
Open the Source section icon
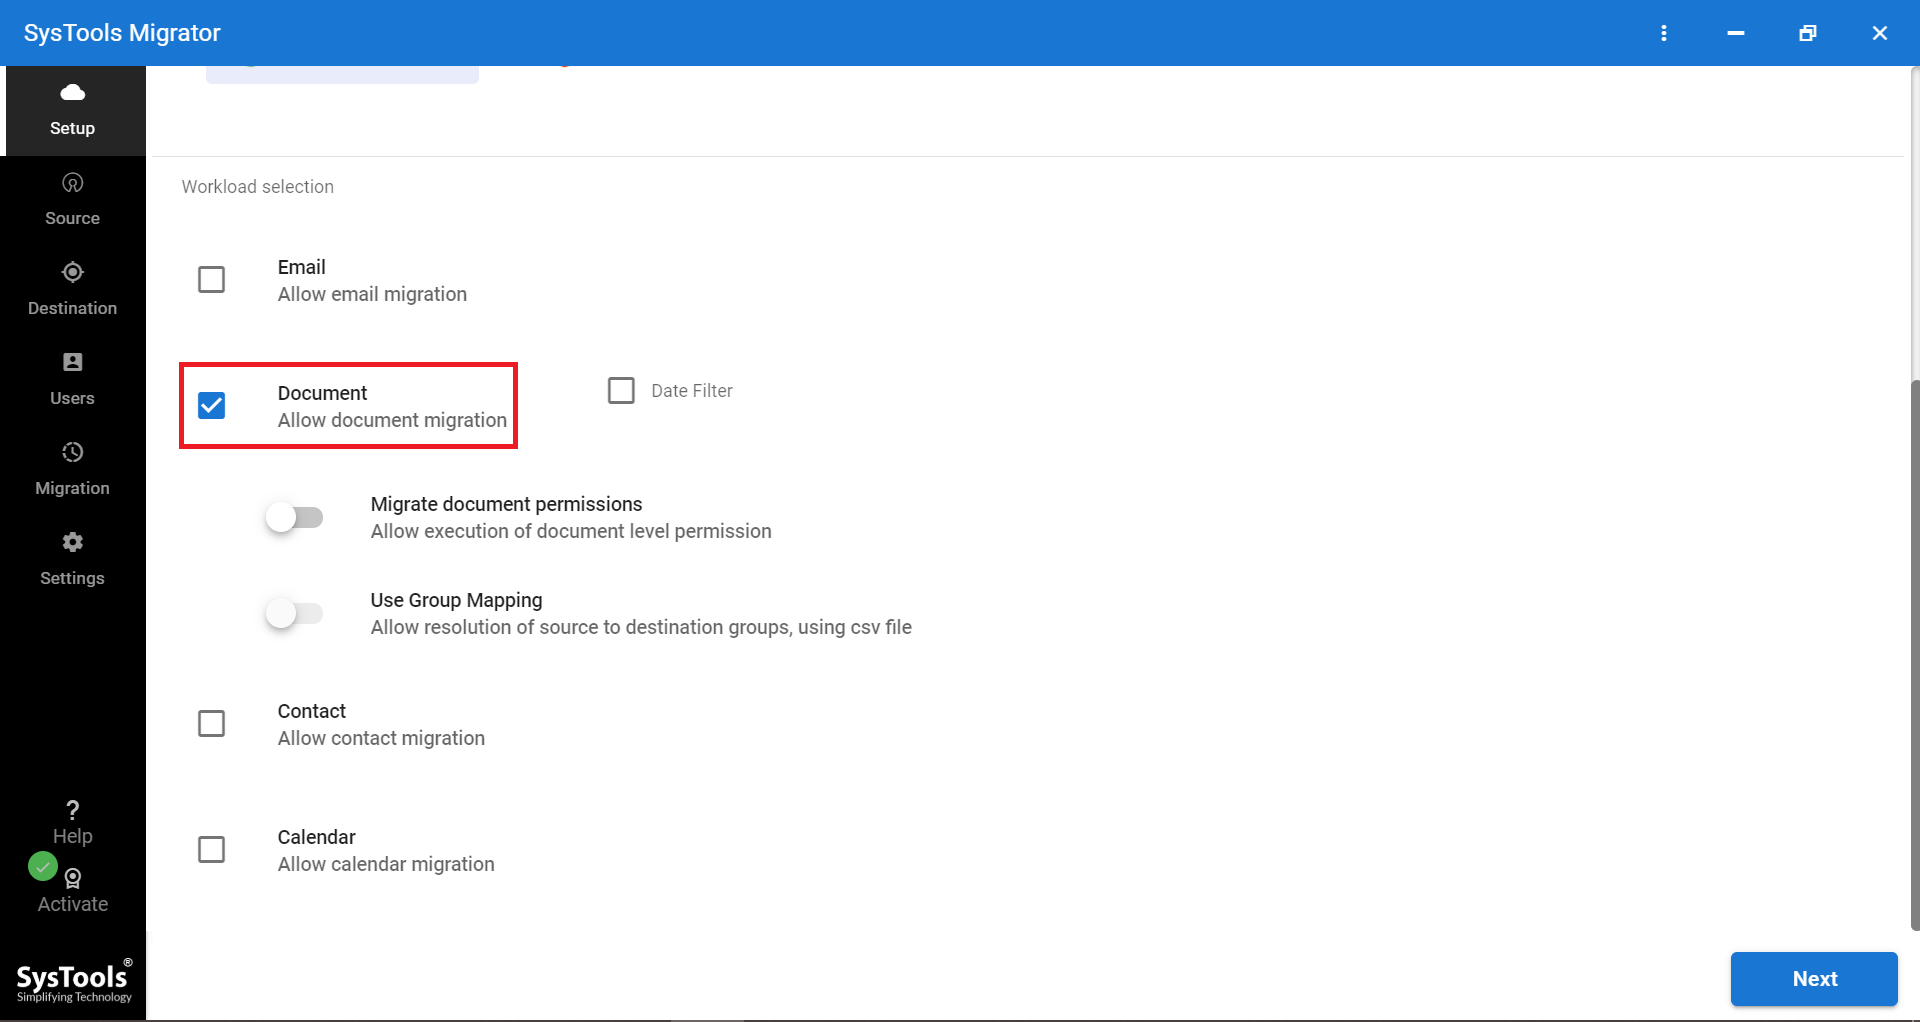click(72, 183)
